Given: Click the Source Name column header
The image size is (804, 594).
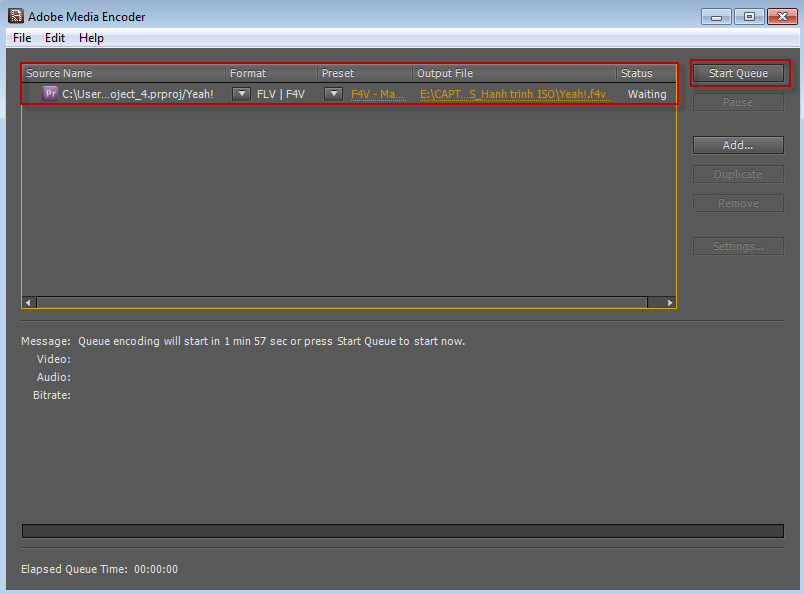Looking at the screenshot, I should [x=124, y=73].
